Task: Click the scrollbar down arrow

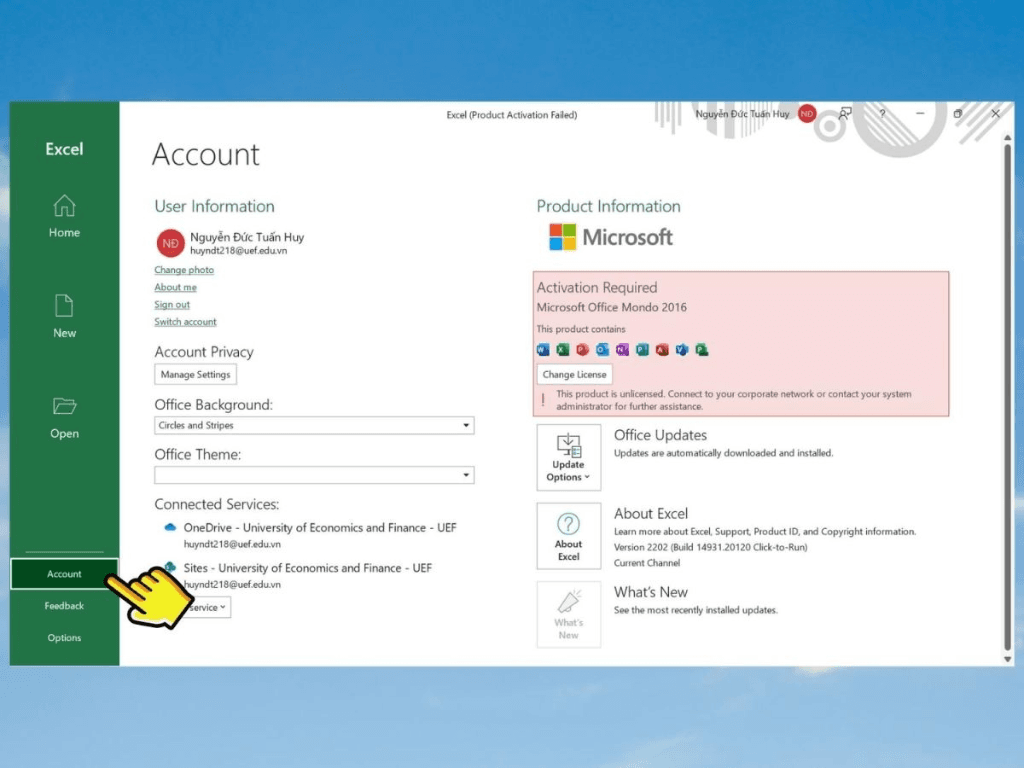Action: coord(1007,659)
